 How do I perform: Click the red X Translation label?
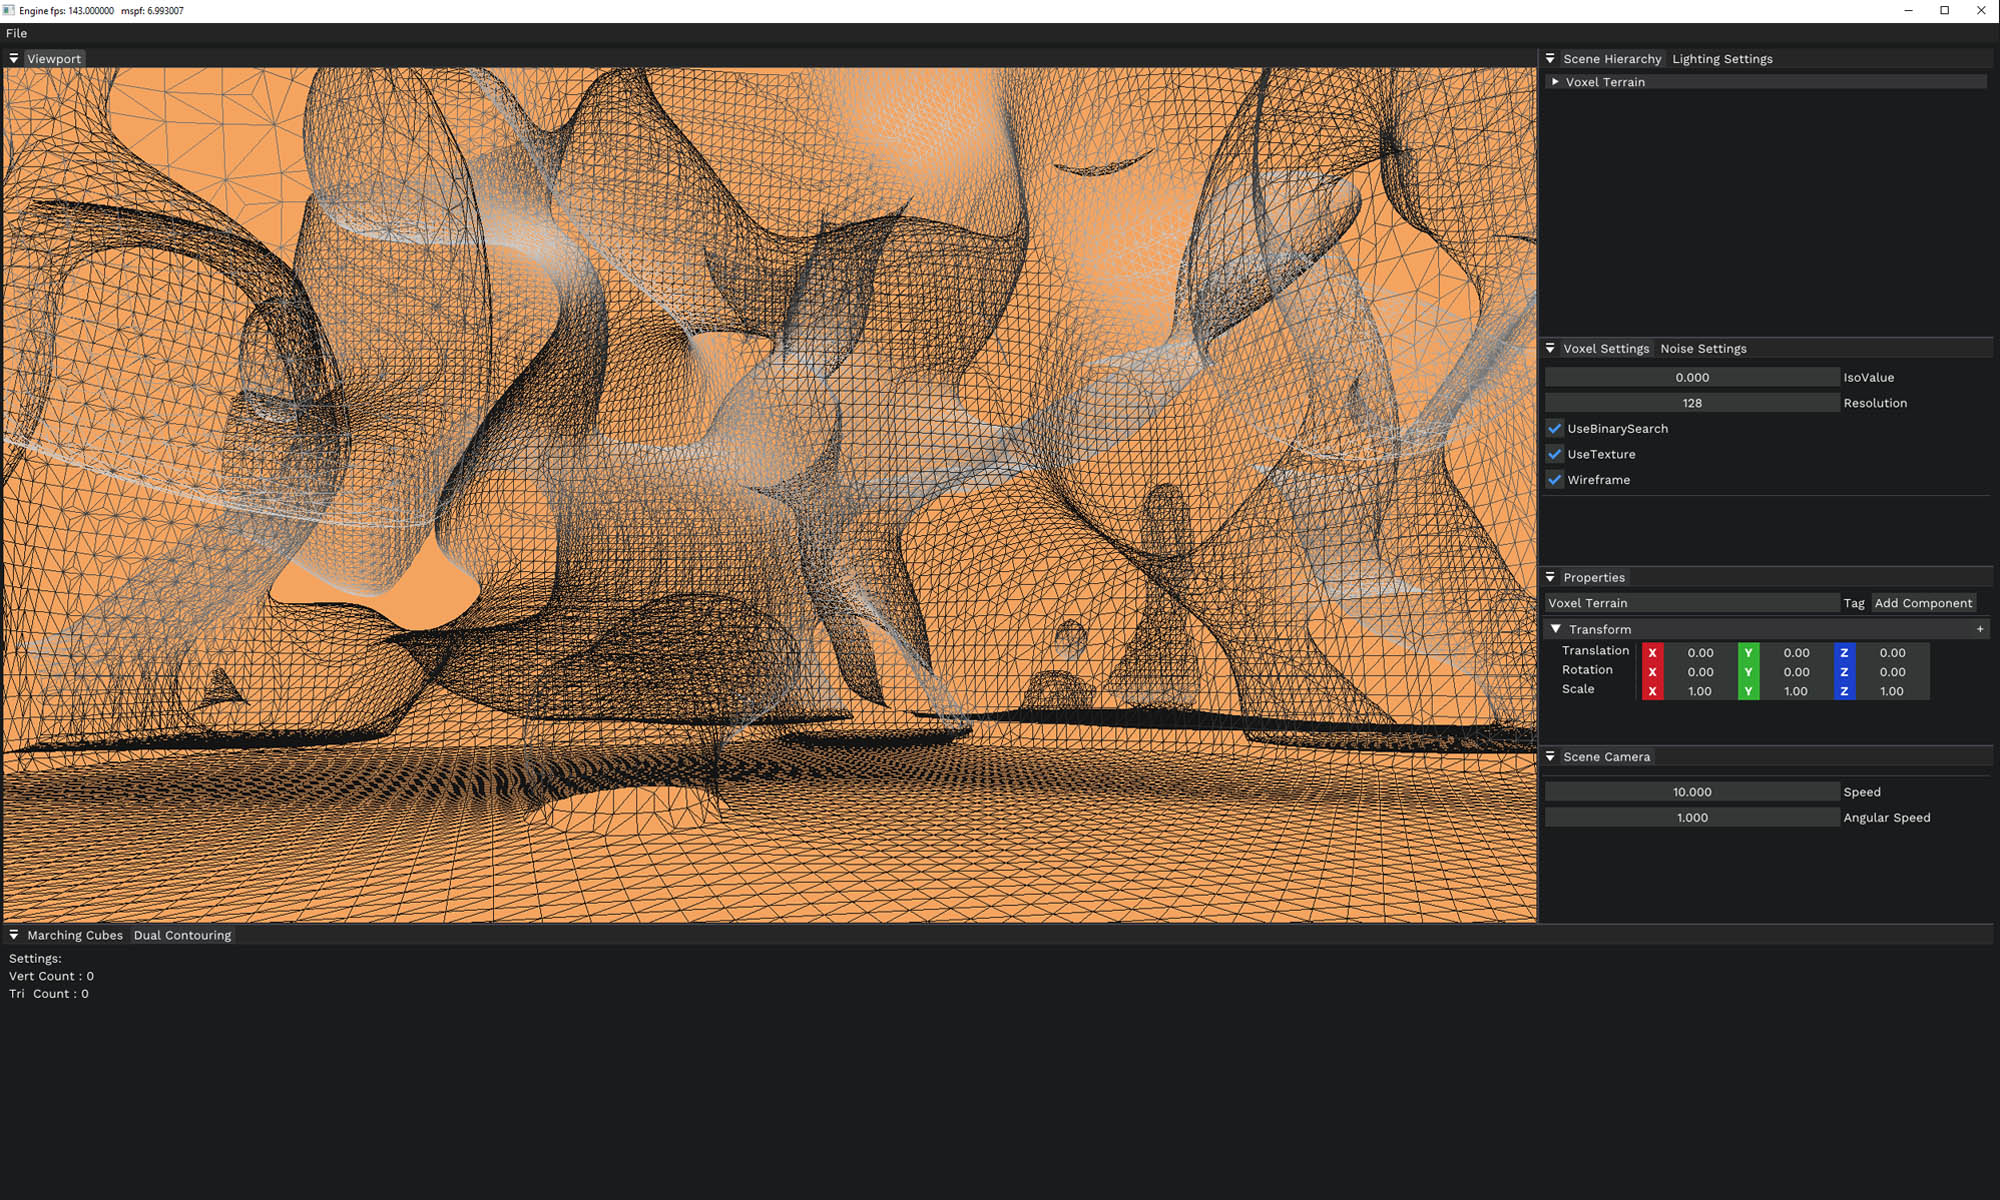pos(1652,652)
